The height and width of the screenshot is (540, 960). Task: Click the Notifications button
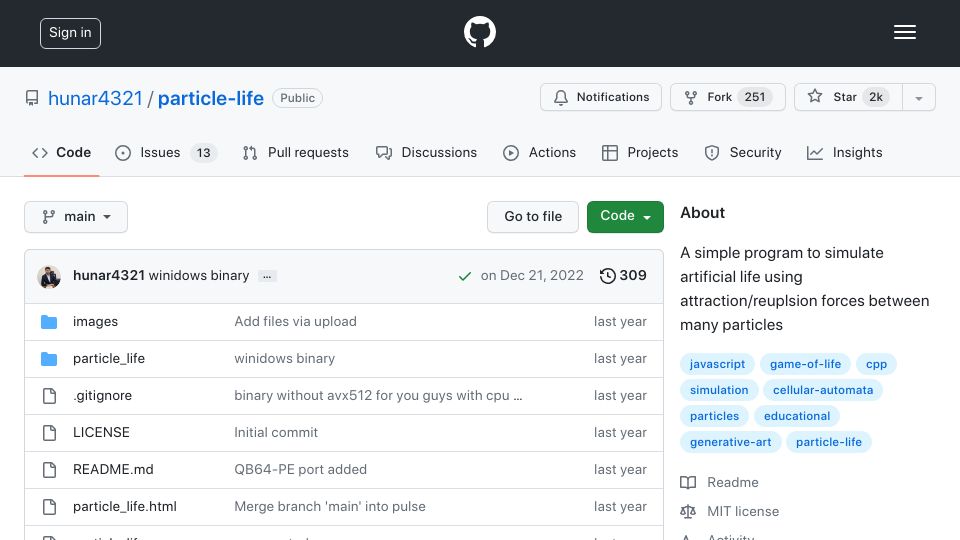tap(601, 97)
